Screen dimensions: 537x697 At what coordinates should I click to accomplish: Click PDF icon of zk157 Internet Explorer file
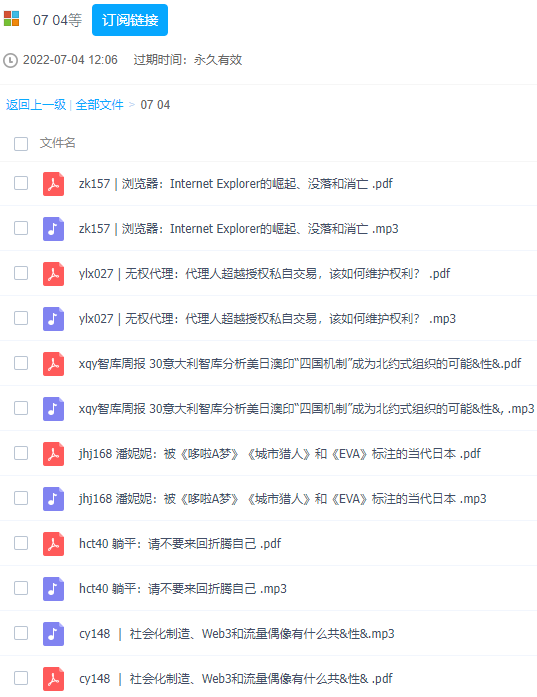(53, 184)
